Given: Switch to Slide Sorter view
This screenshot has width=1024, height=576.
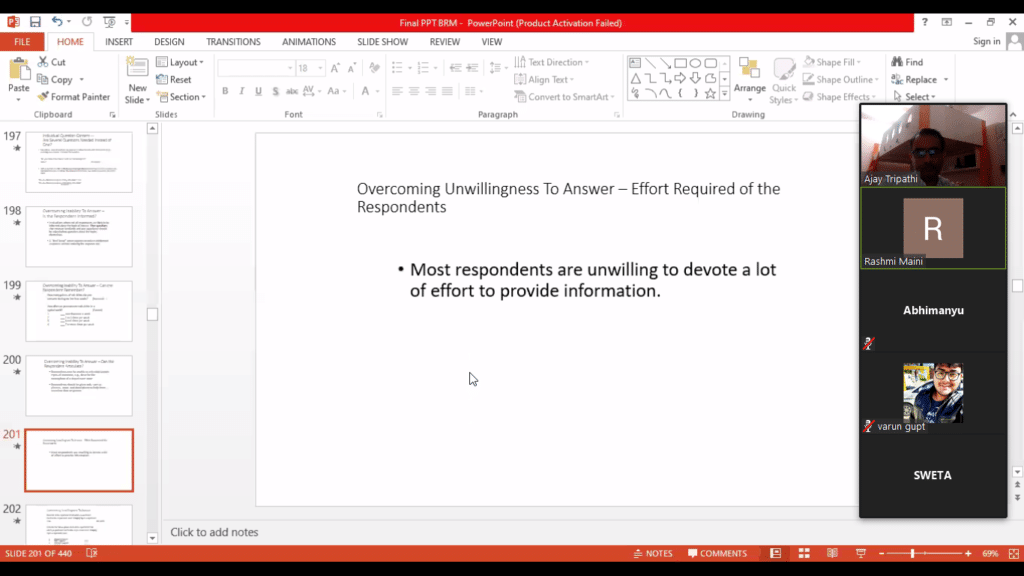Looking at the screenshot, I should coord(804,553).
